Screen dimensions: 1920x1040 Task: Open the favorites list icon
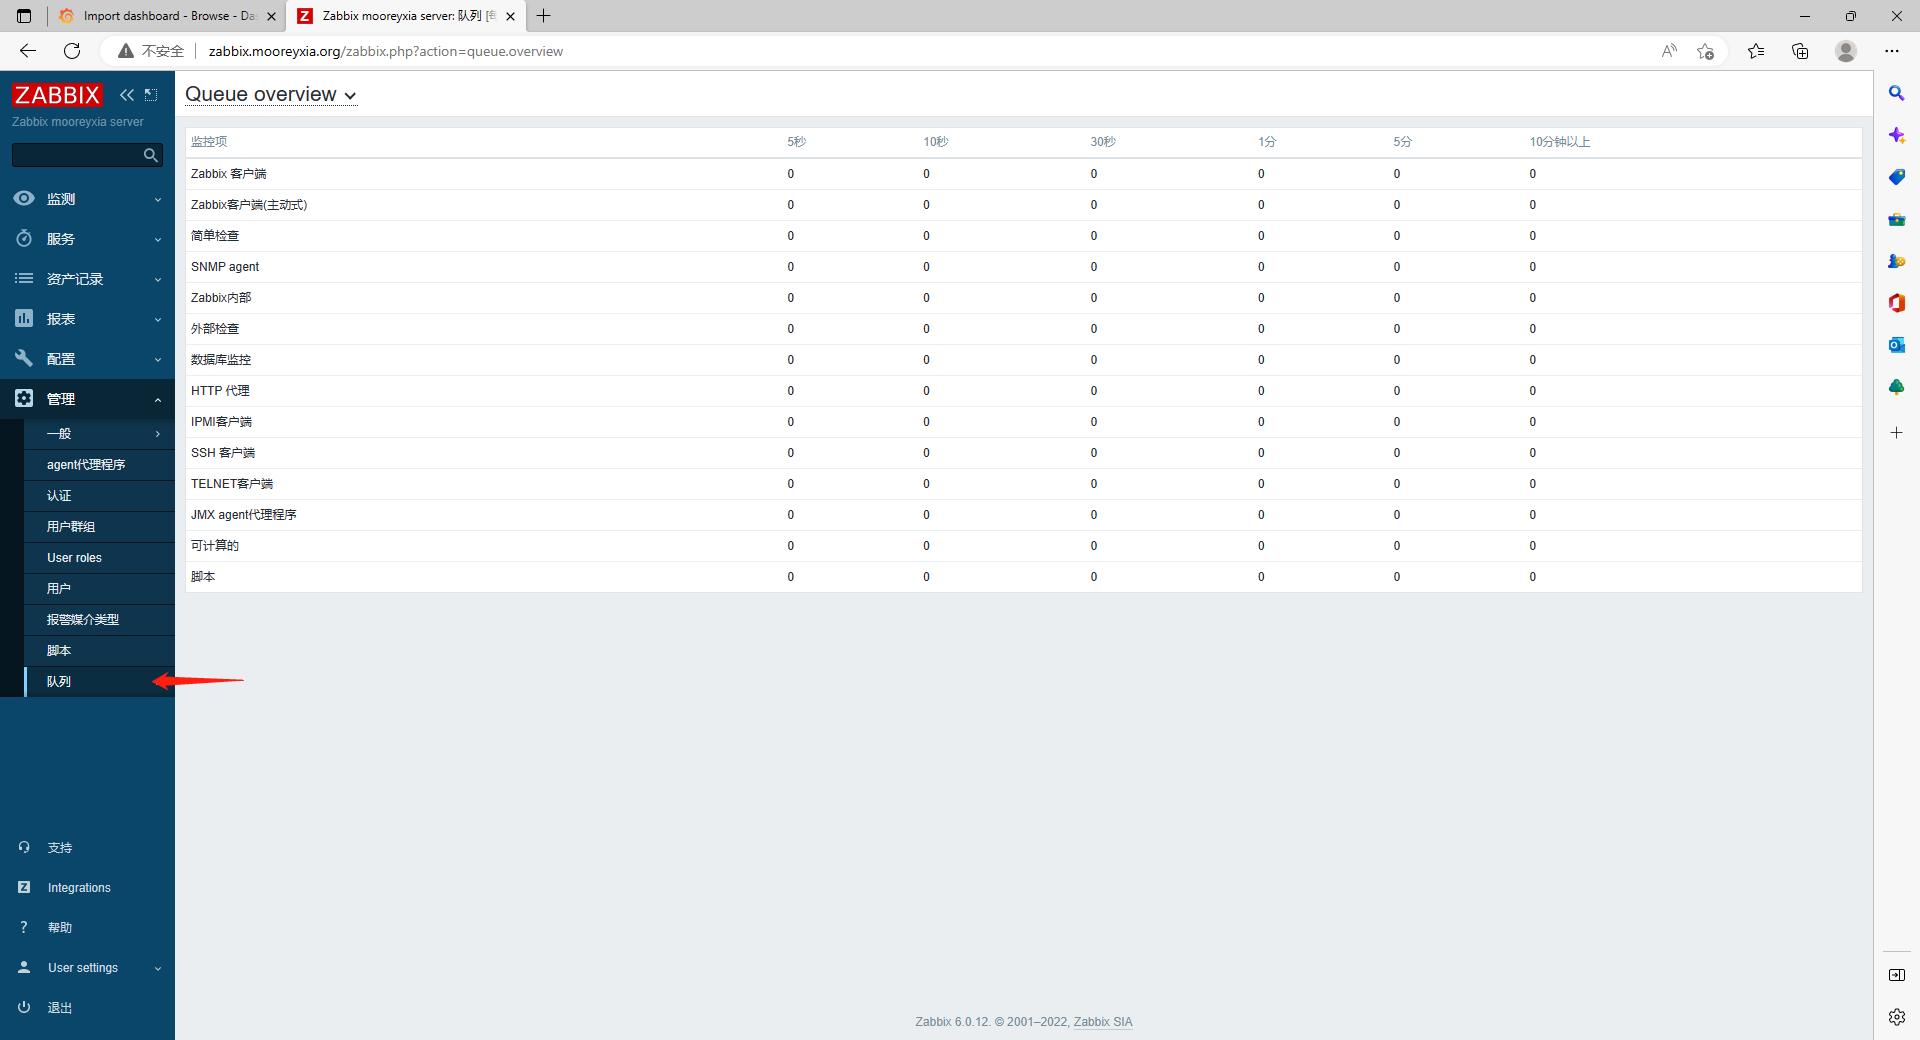coord(1756,51)
